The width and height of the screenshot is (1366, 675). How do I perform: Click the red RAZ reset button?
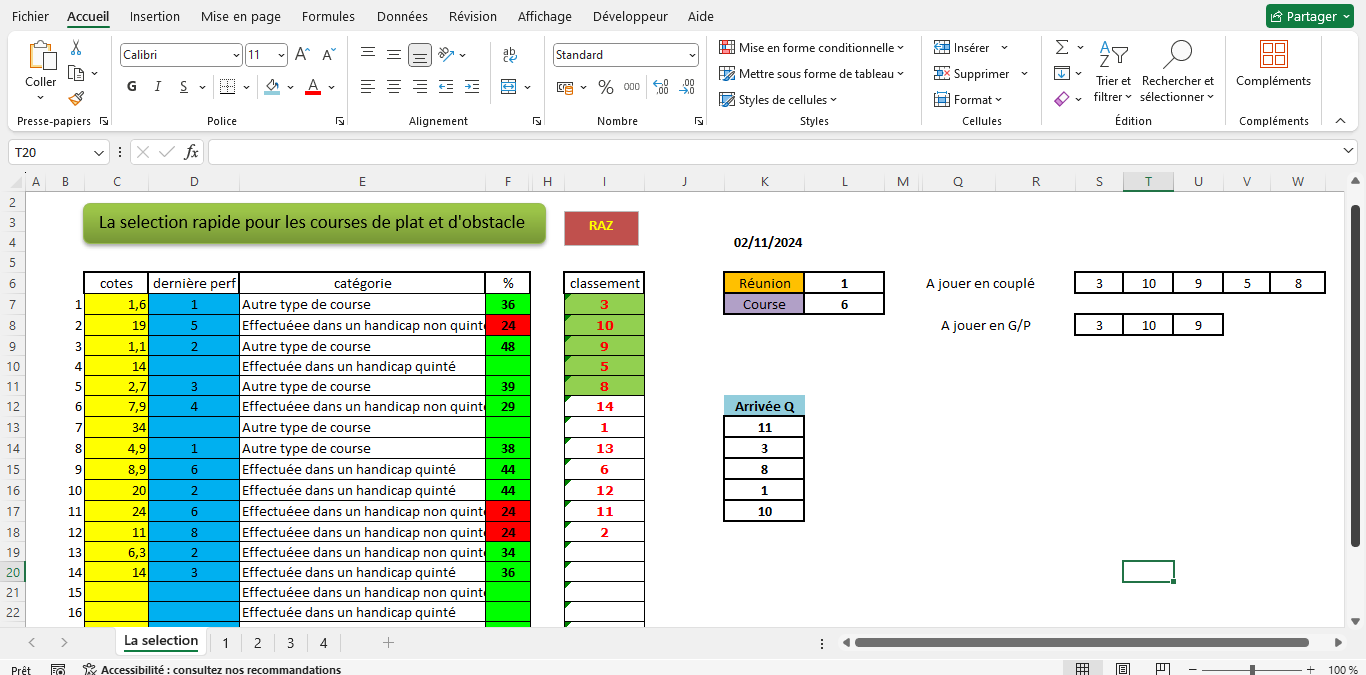pos(601,227)
